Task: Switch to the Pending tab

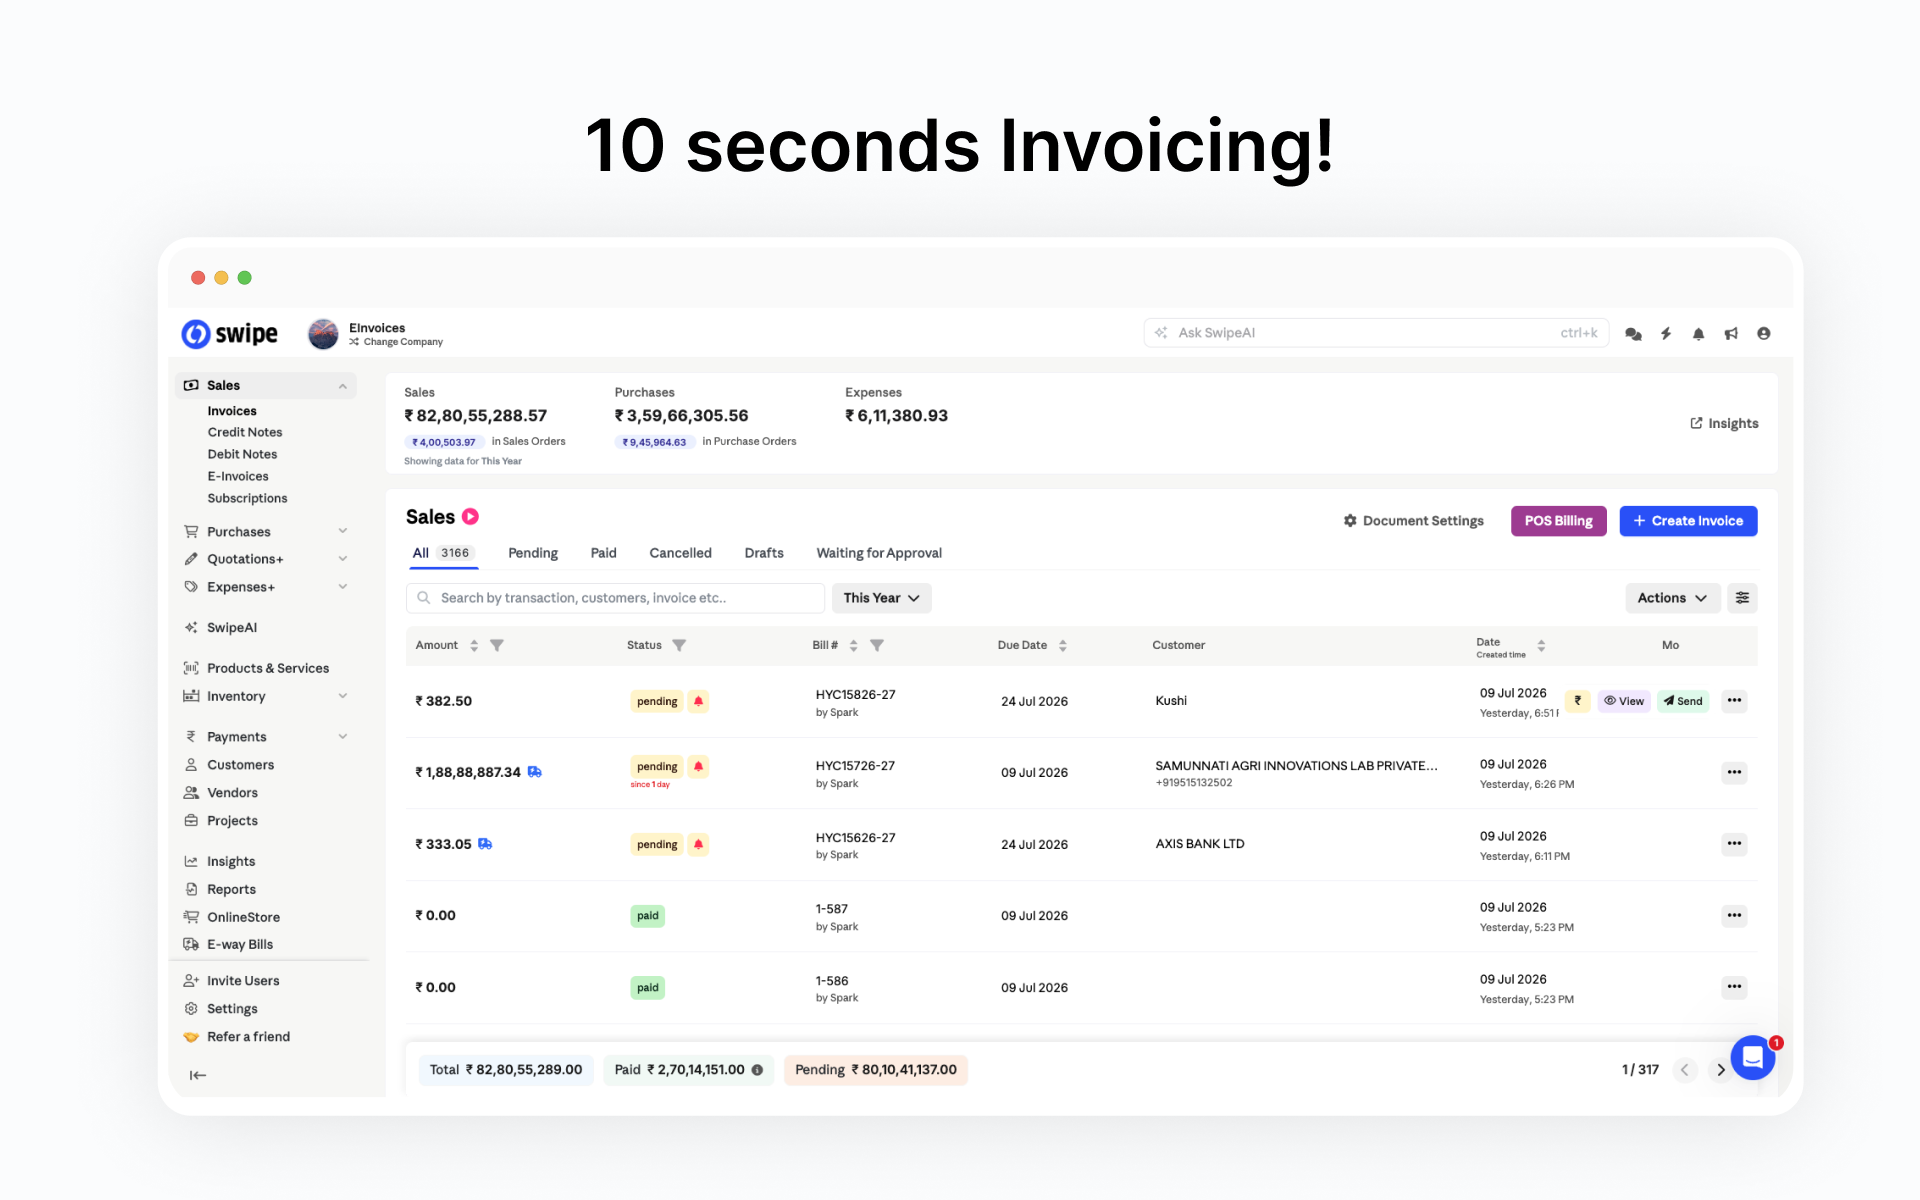Action: (533, 553)
